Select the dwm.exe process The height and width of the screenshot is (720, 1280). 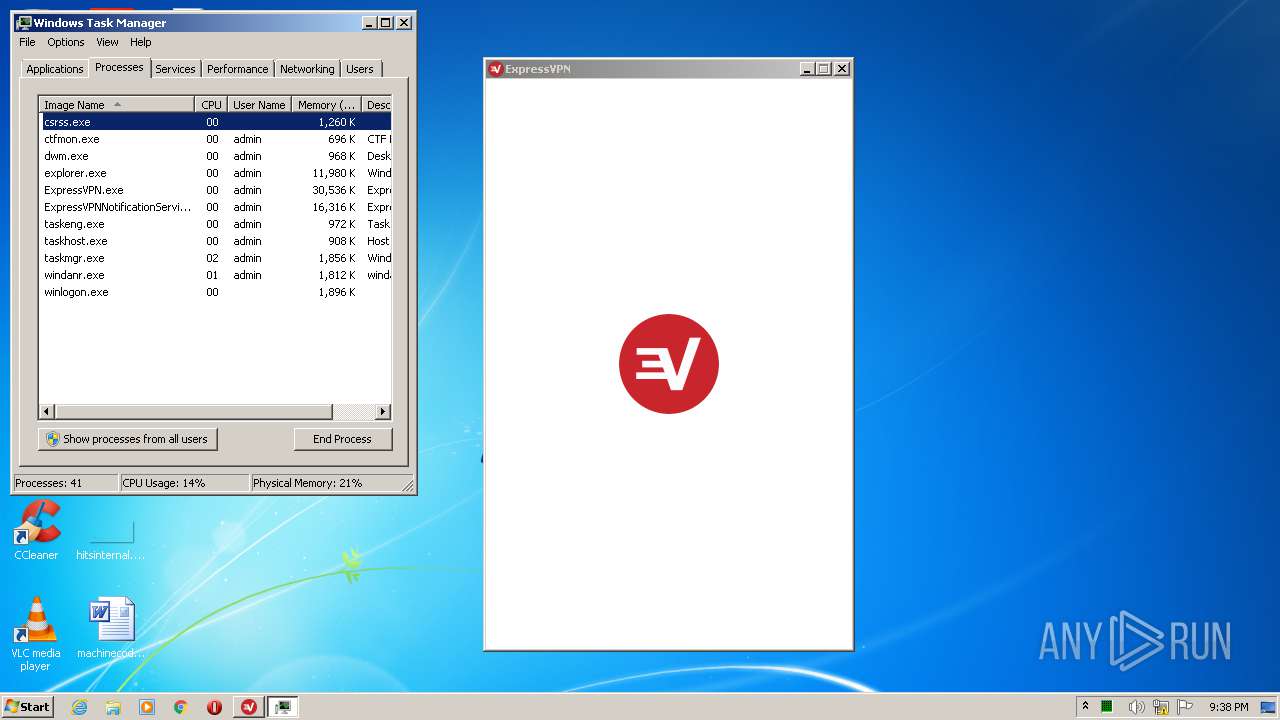tap(215, 156)
